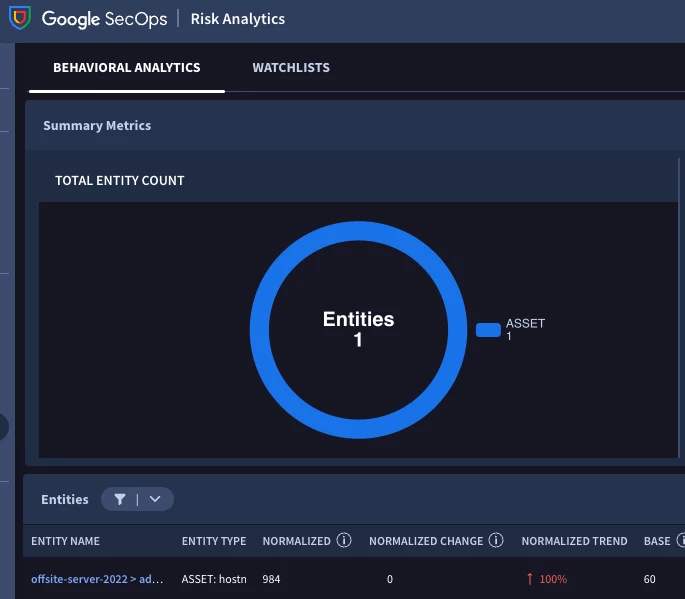Select the 'ASSET: hostn' entity type cell
685x599 pixels.
pos(214,579)
